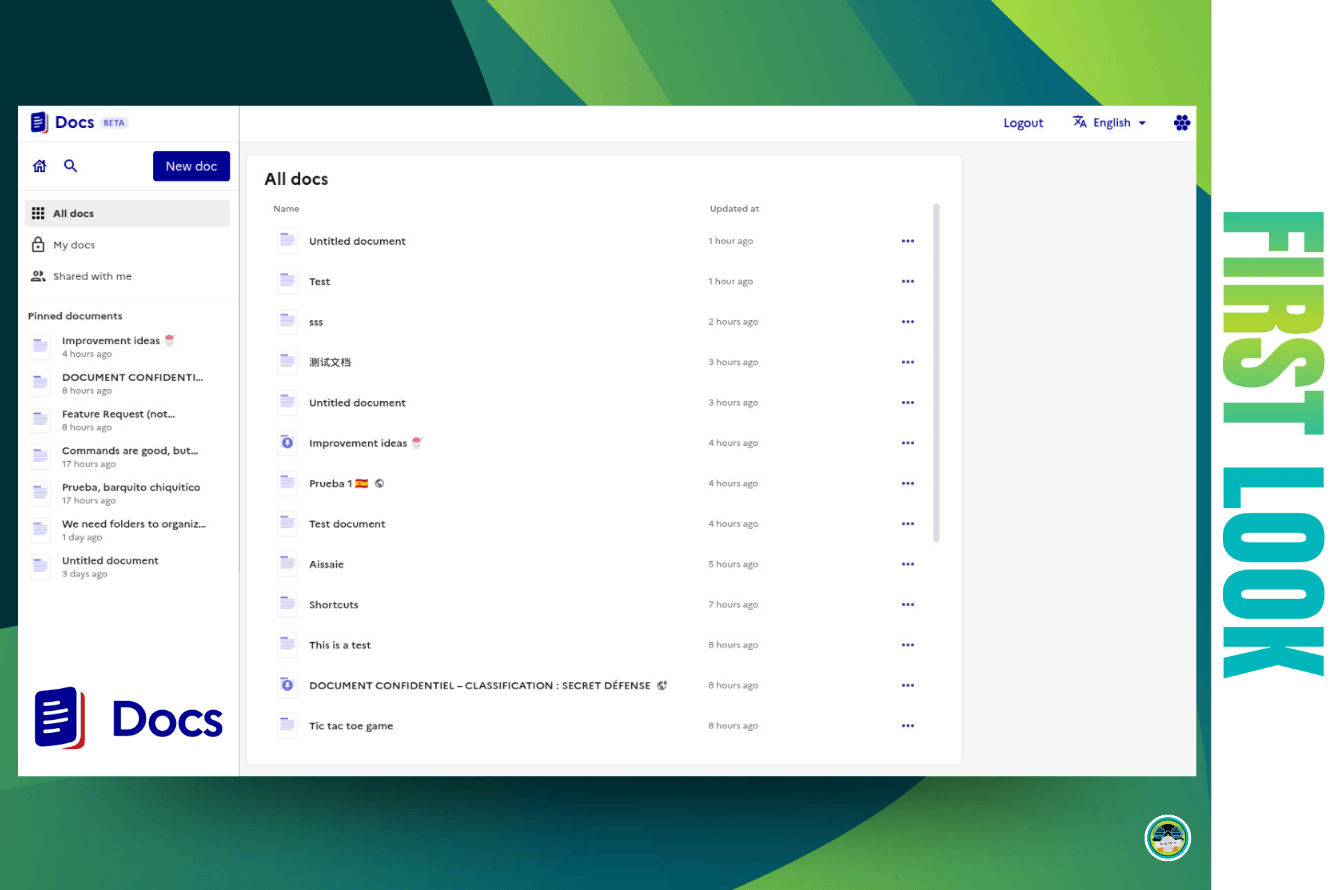Open more actions for This is a test
The image size is (1336, 890).
[907, 646]
